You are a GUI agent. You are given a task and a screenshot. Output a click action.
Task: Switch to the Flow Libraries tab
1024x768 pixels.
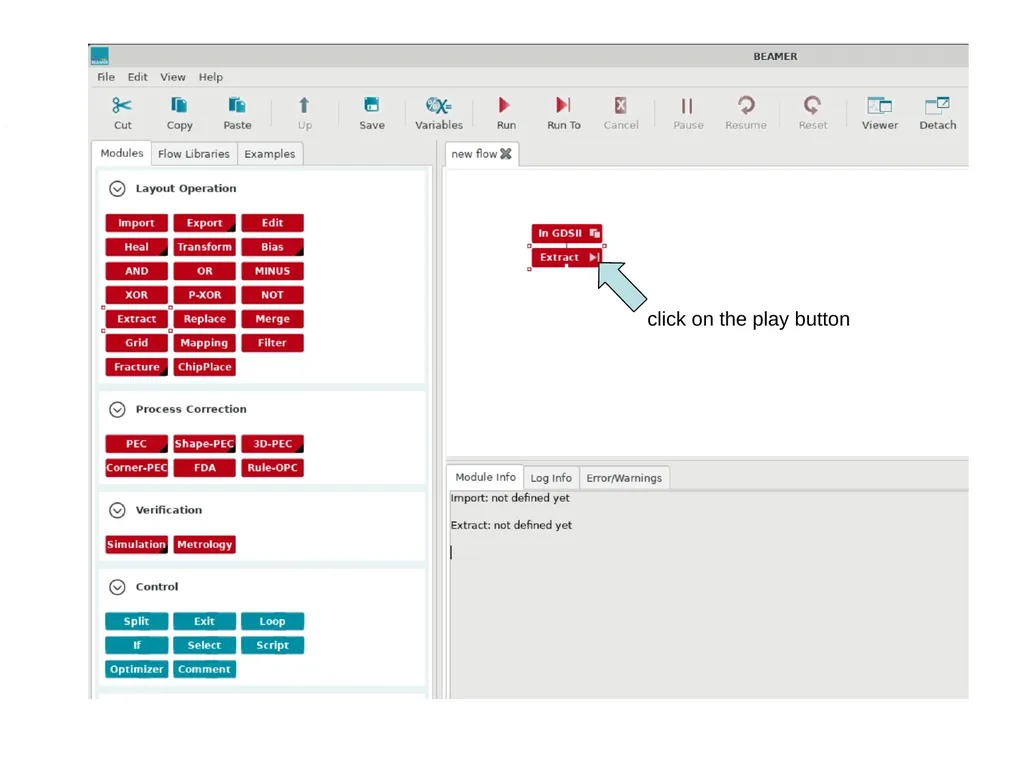194,154
